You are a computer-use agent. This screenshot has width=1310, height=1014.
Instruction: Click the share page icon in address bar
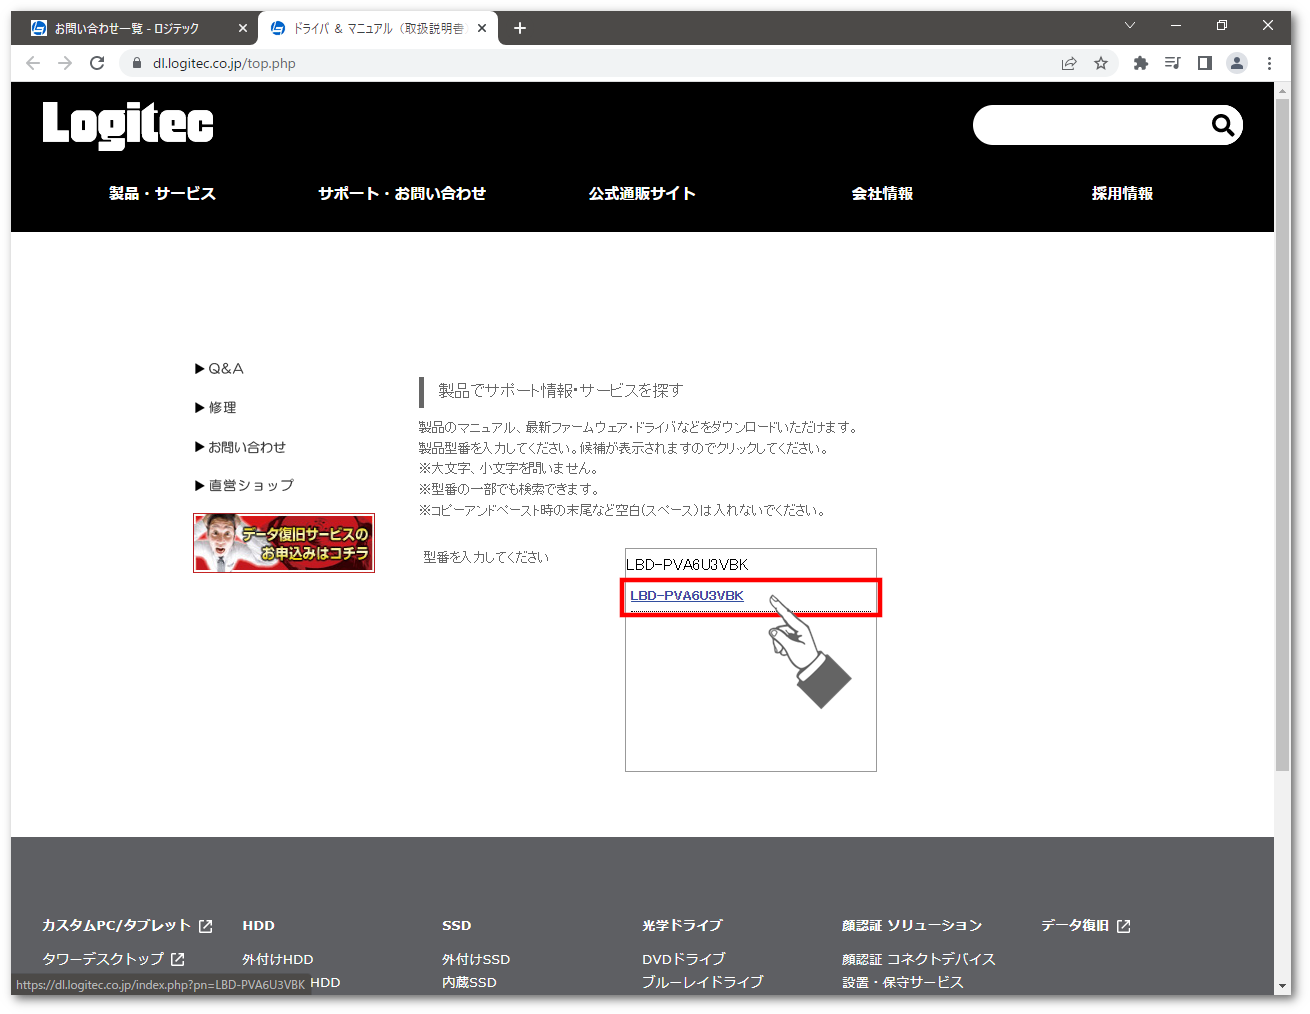coord(1069,63)
